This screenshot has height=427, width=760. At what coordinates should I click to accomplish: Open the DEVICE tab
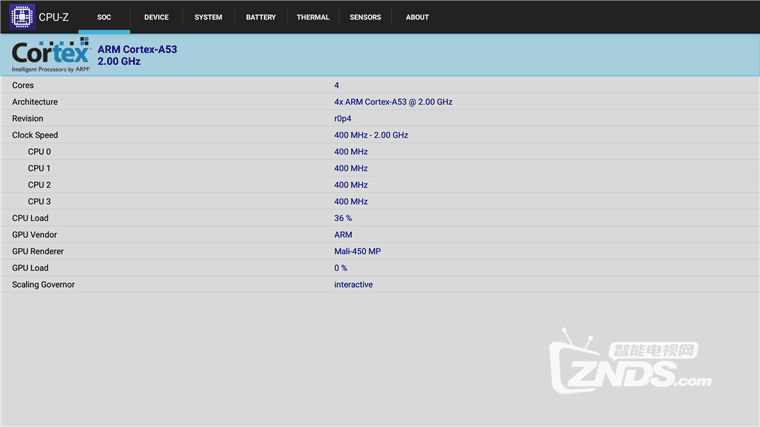coord(156,17)
